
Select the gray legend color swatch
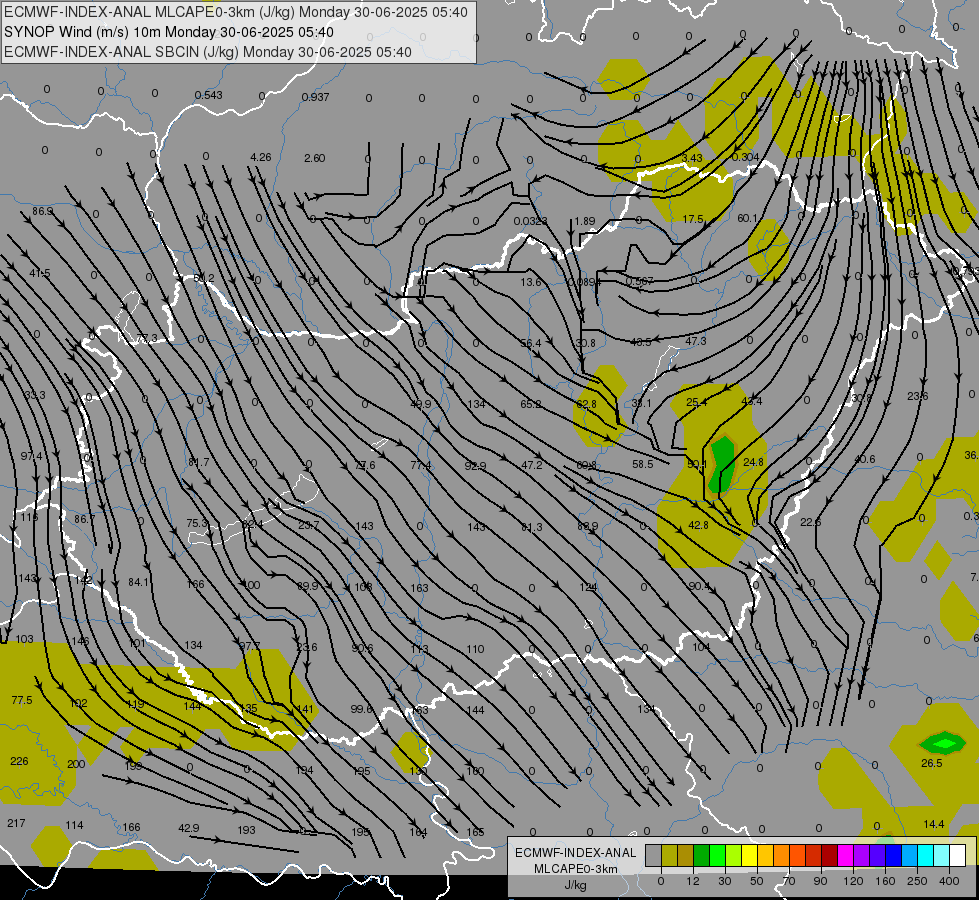pos(653,856)
